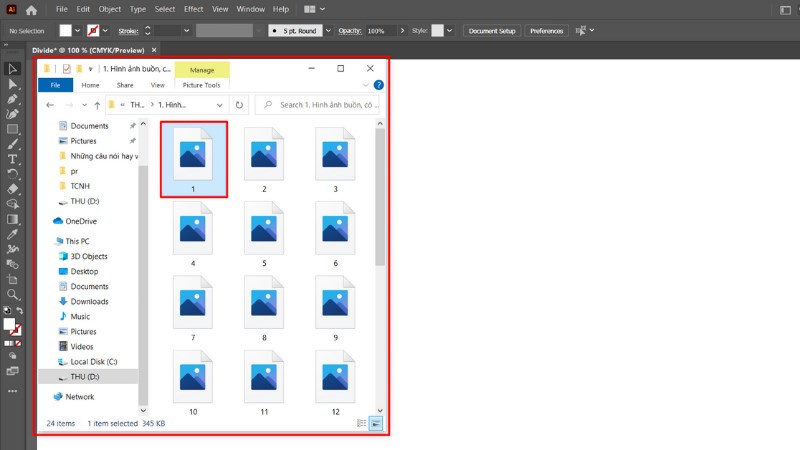Refresh the Explorer folder view
Screen dimensions: 800x450
[x=239, y=104]
